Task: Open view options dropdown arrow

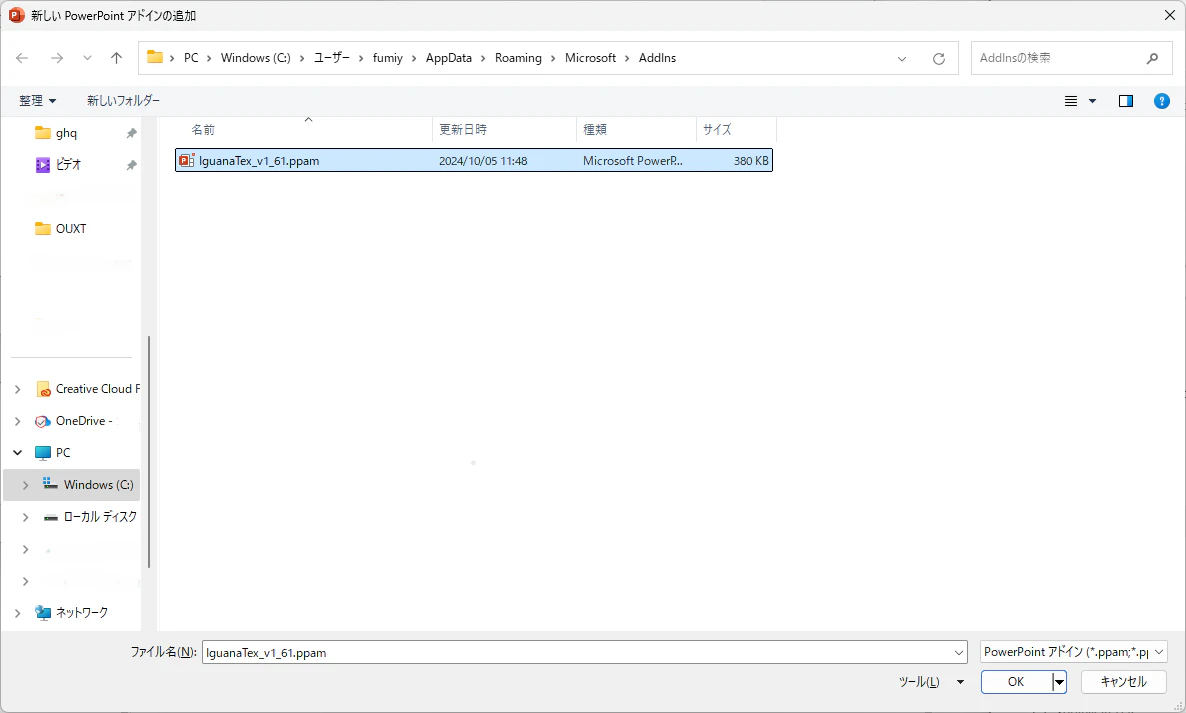Action: coord(1092,101)
